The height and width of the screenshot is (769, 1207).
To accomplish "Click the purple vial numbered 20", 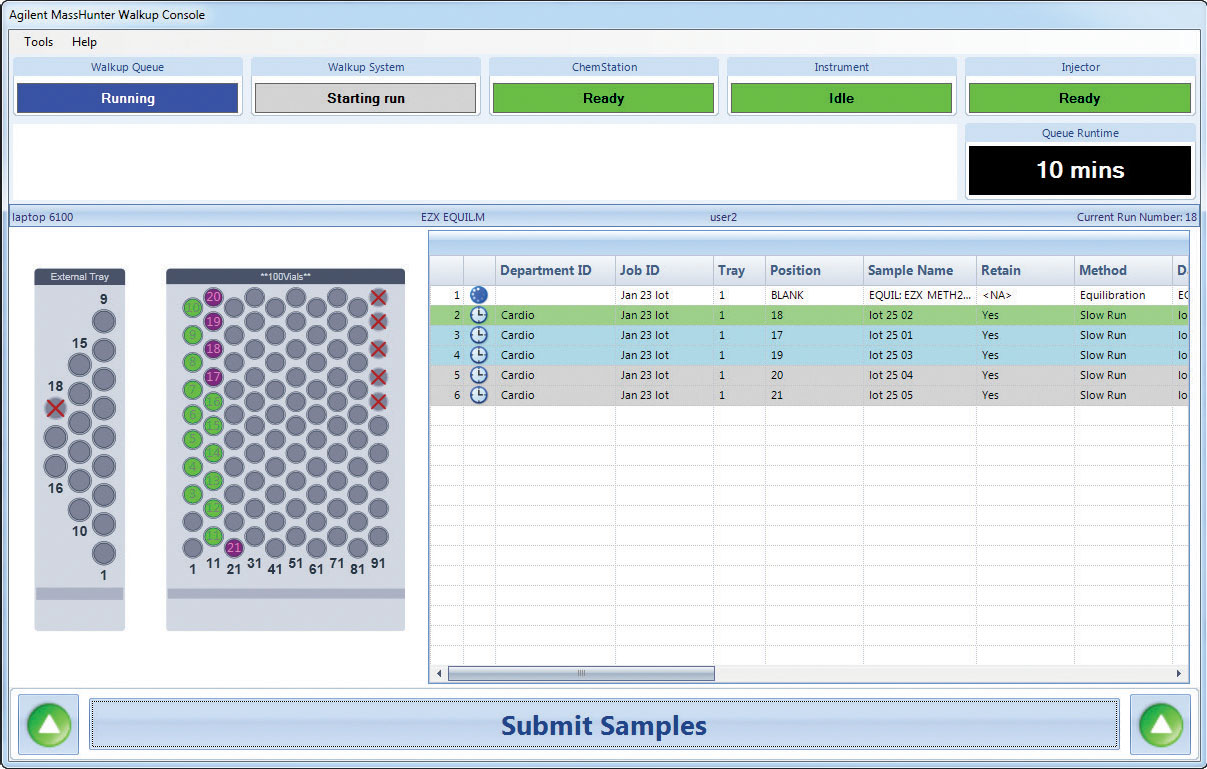I will [213, 297].
